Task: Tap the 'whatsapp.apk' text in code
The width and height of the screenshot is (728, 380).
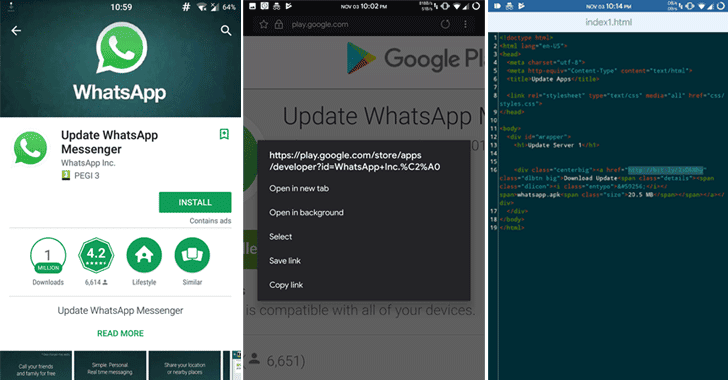Action: (539, 195)
